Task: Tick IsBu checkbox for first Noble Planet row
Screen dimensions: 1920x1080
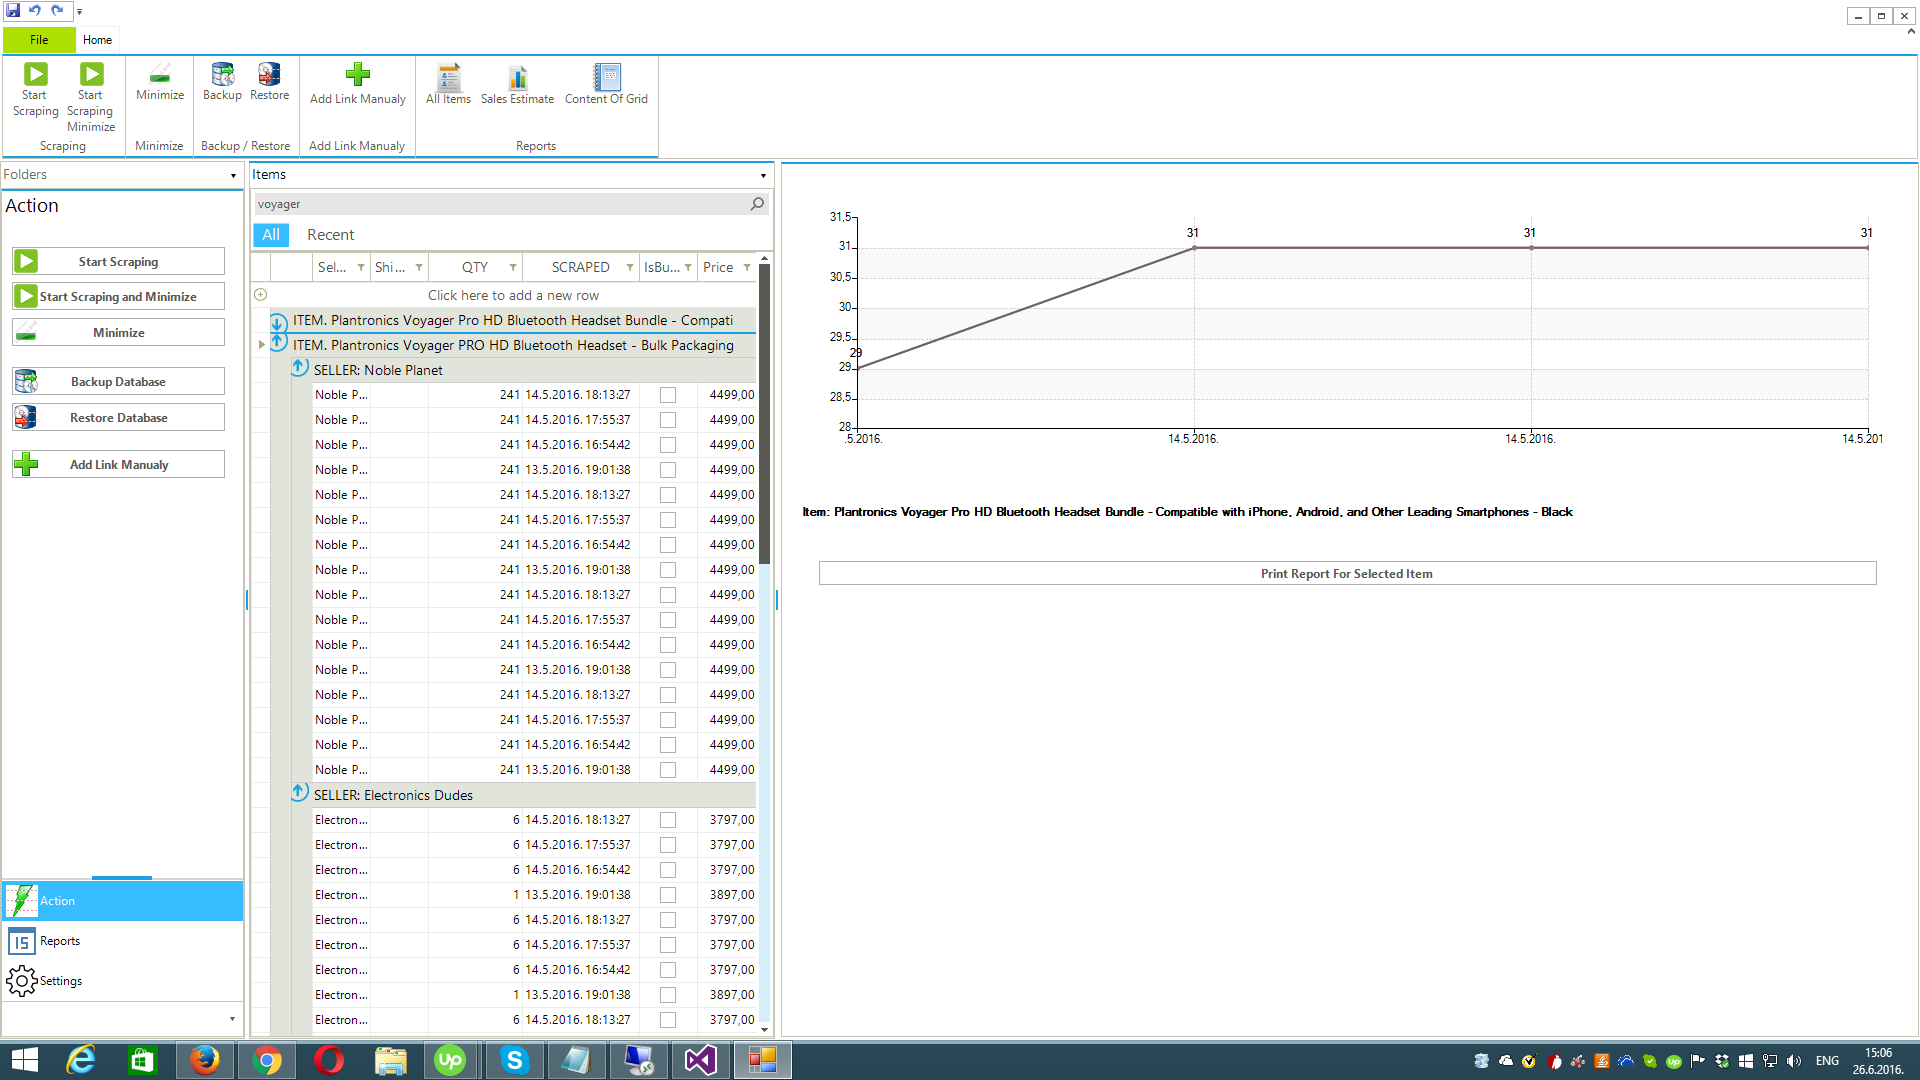Action: click(668, 395)
